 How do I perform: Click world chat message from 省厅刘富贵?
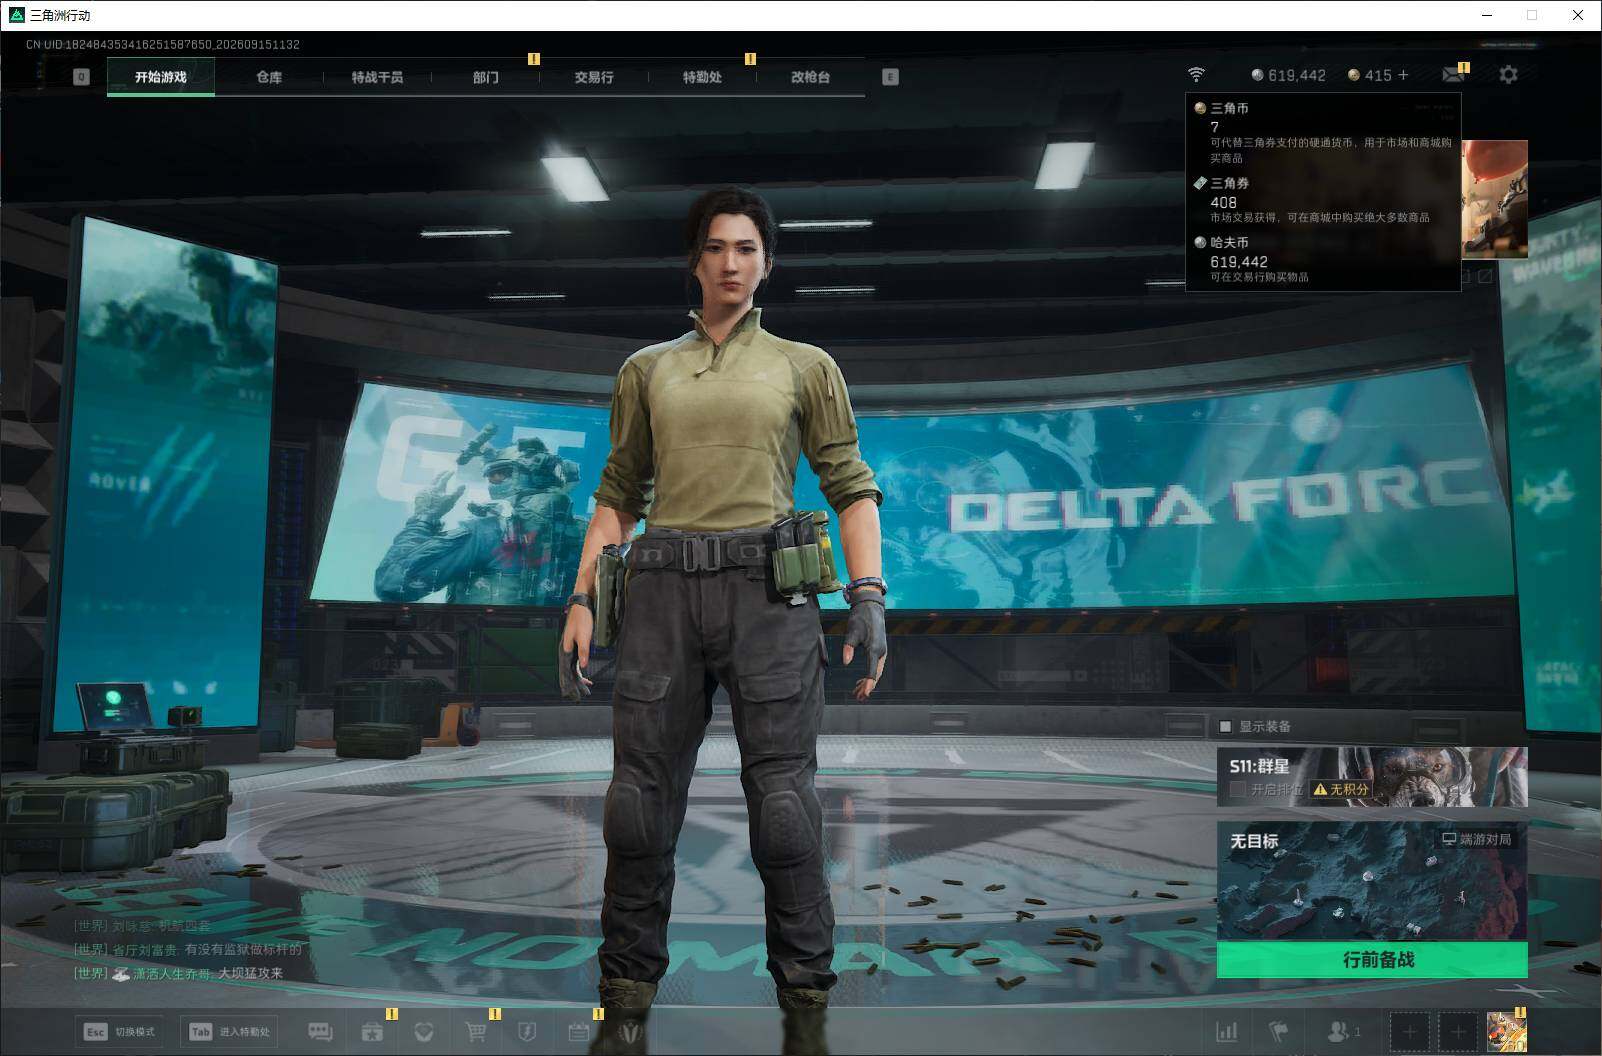(187, 949)
